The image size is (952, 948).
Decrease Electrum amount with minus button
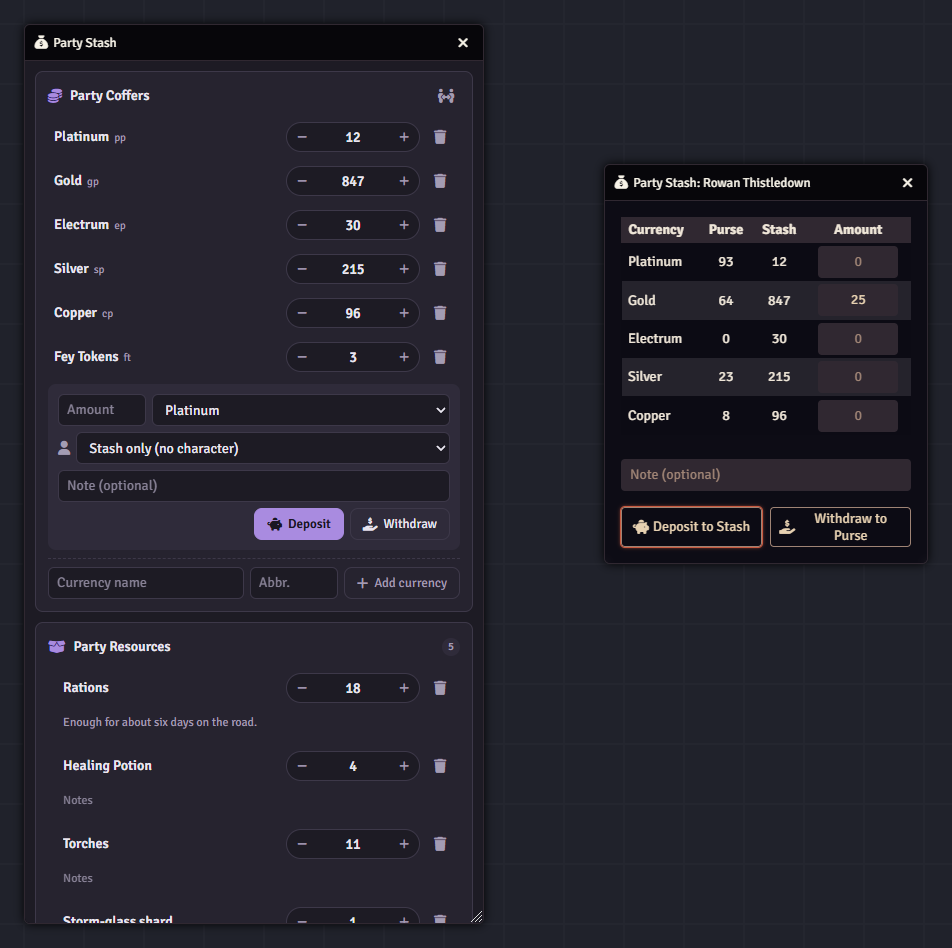click(302, 225)
